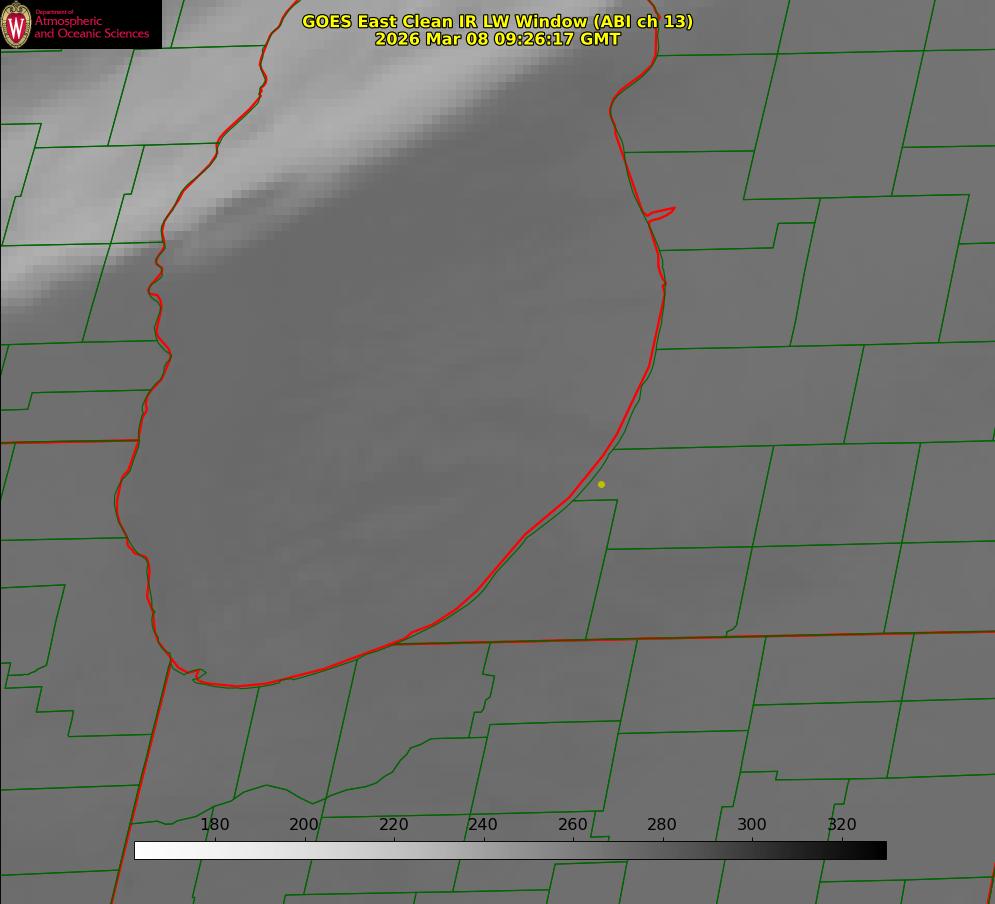
Task: Click the white end of the colorbar
Action: point(142,851)
